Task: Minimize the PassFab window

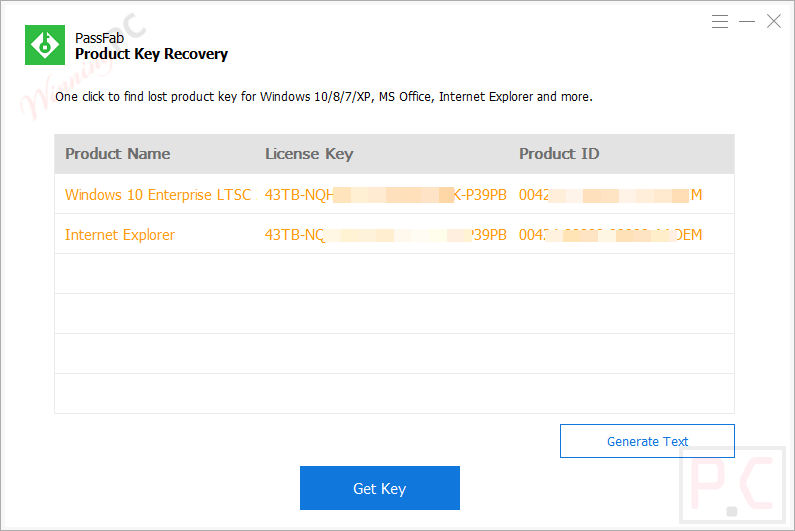Action: (x=747, y=21)
